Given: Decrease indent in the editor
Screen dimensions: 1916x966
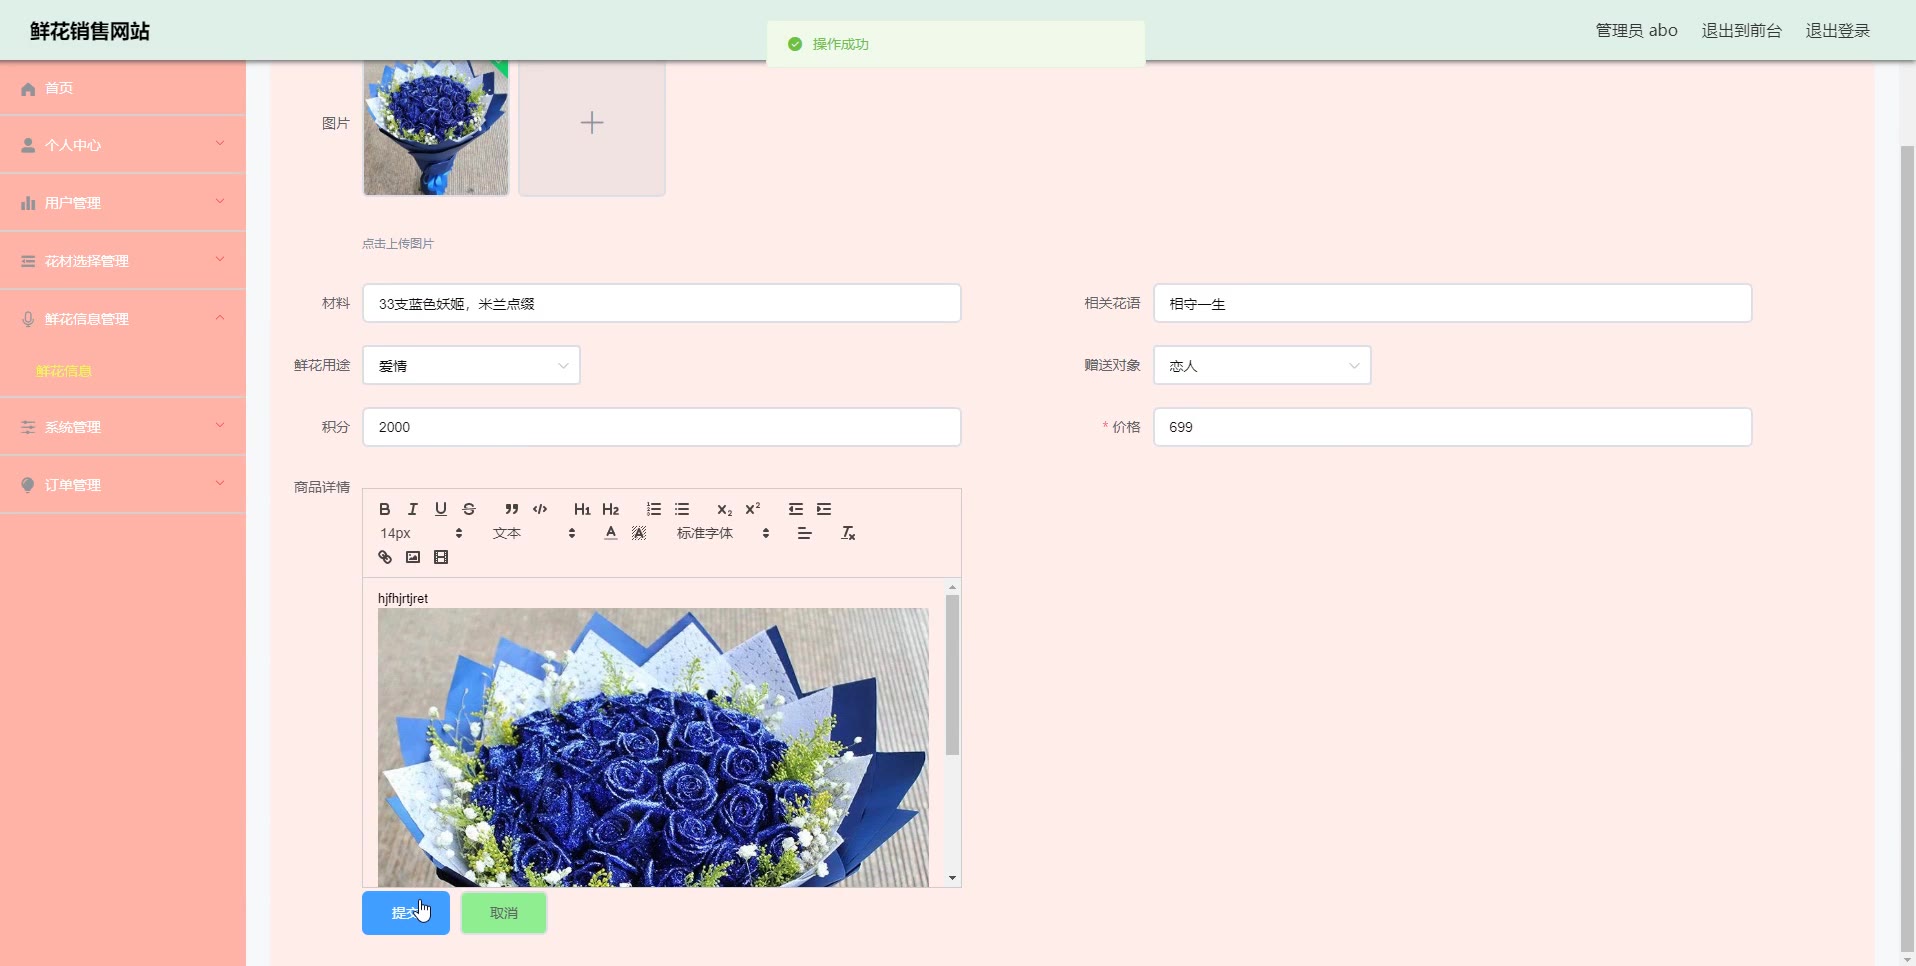Looking at the screenshot, I should 796,509.
